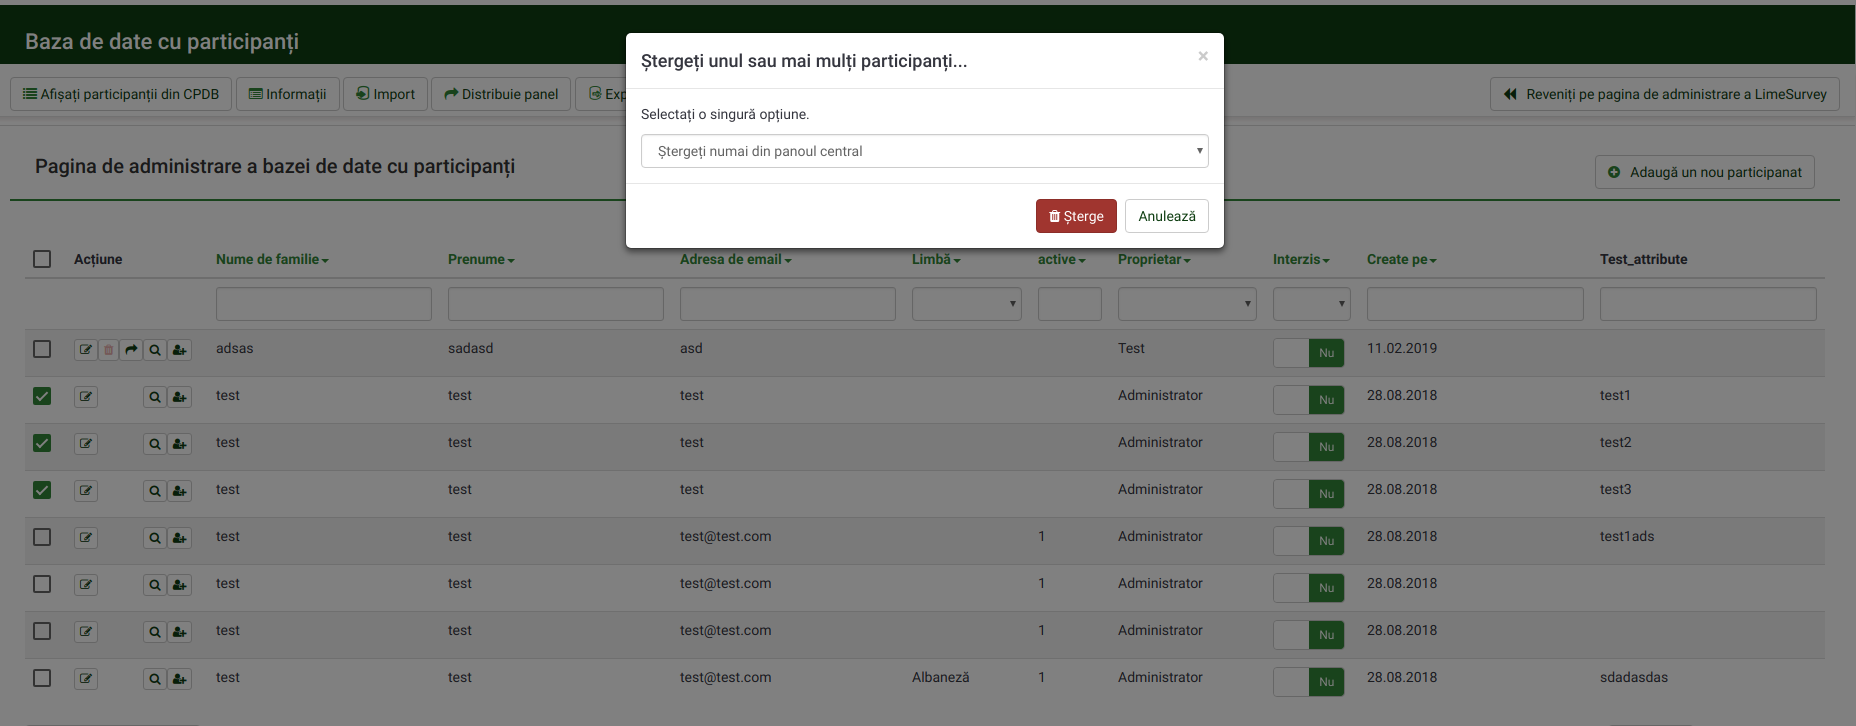Image resolution: width=1856 pixels, height=726 pixels.
Task: Click Distribuie panel button
Action: tap(501, 94)
